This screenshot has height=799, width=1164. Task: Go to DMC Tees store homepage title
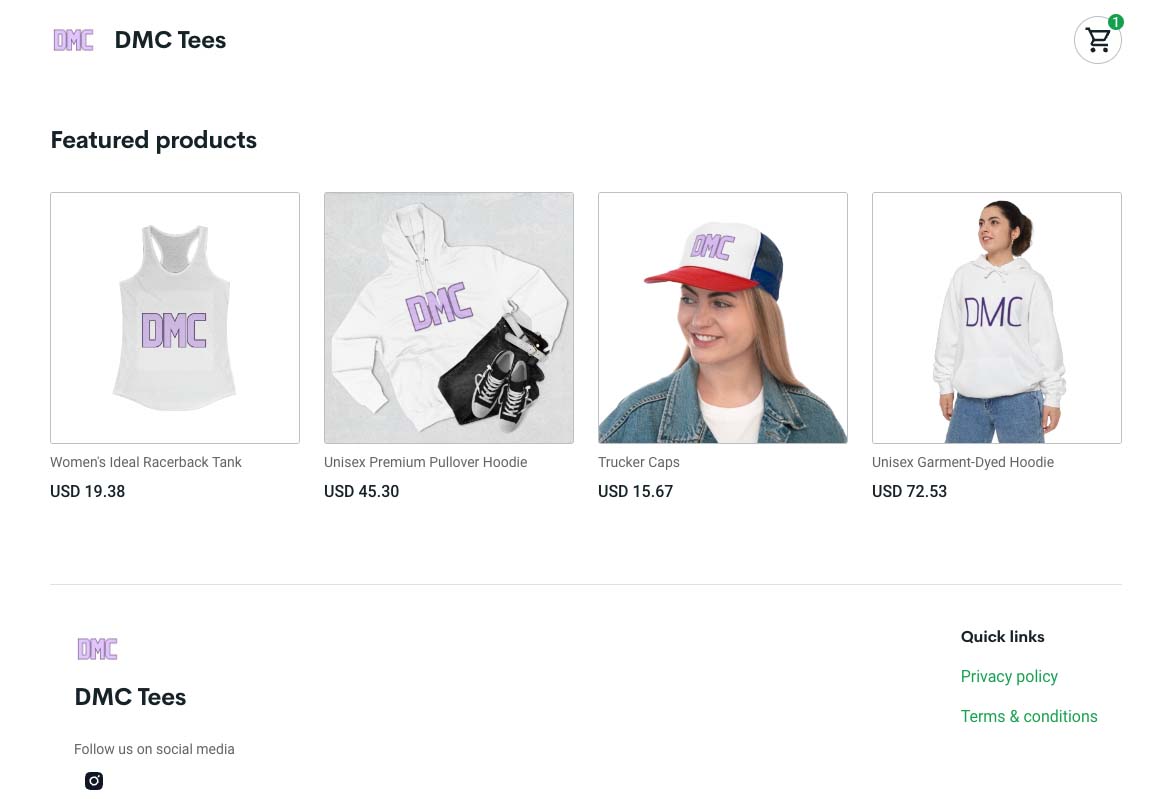[170, 40]
